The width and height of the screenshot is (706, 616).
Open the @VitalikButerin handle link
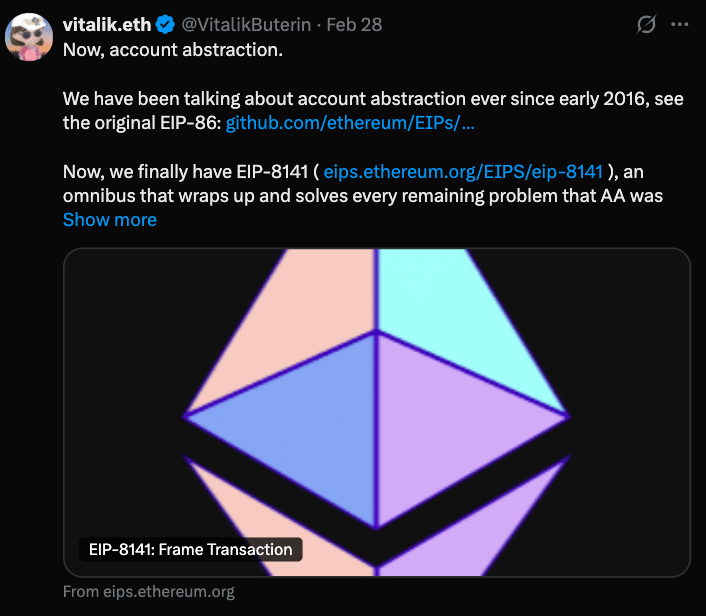point(244,24)
